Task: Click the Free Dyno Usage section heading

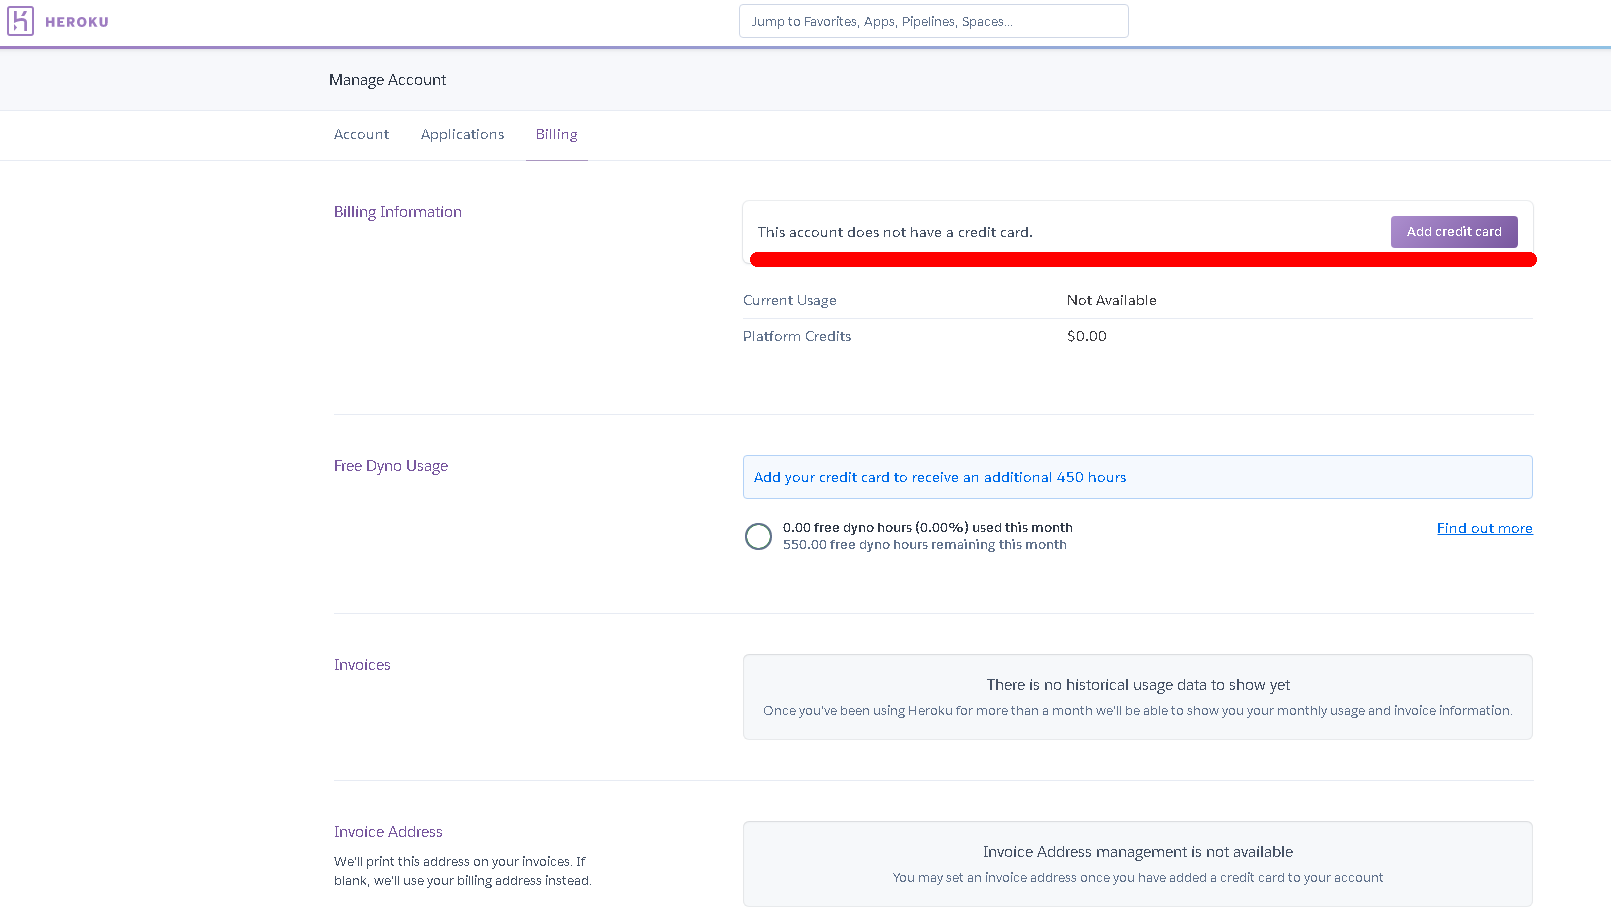Action: 390,466
